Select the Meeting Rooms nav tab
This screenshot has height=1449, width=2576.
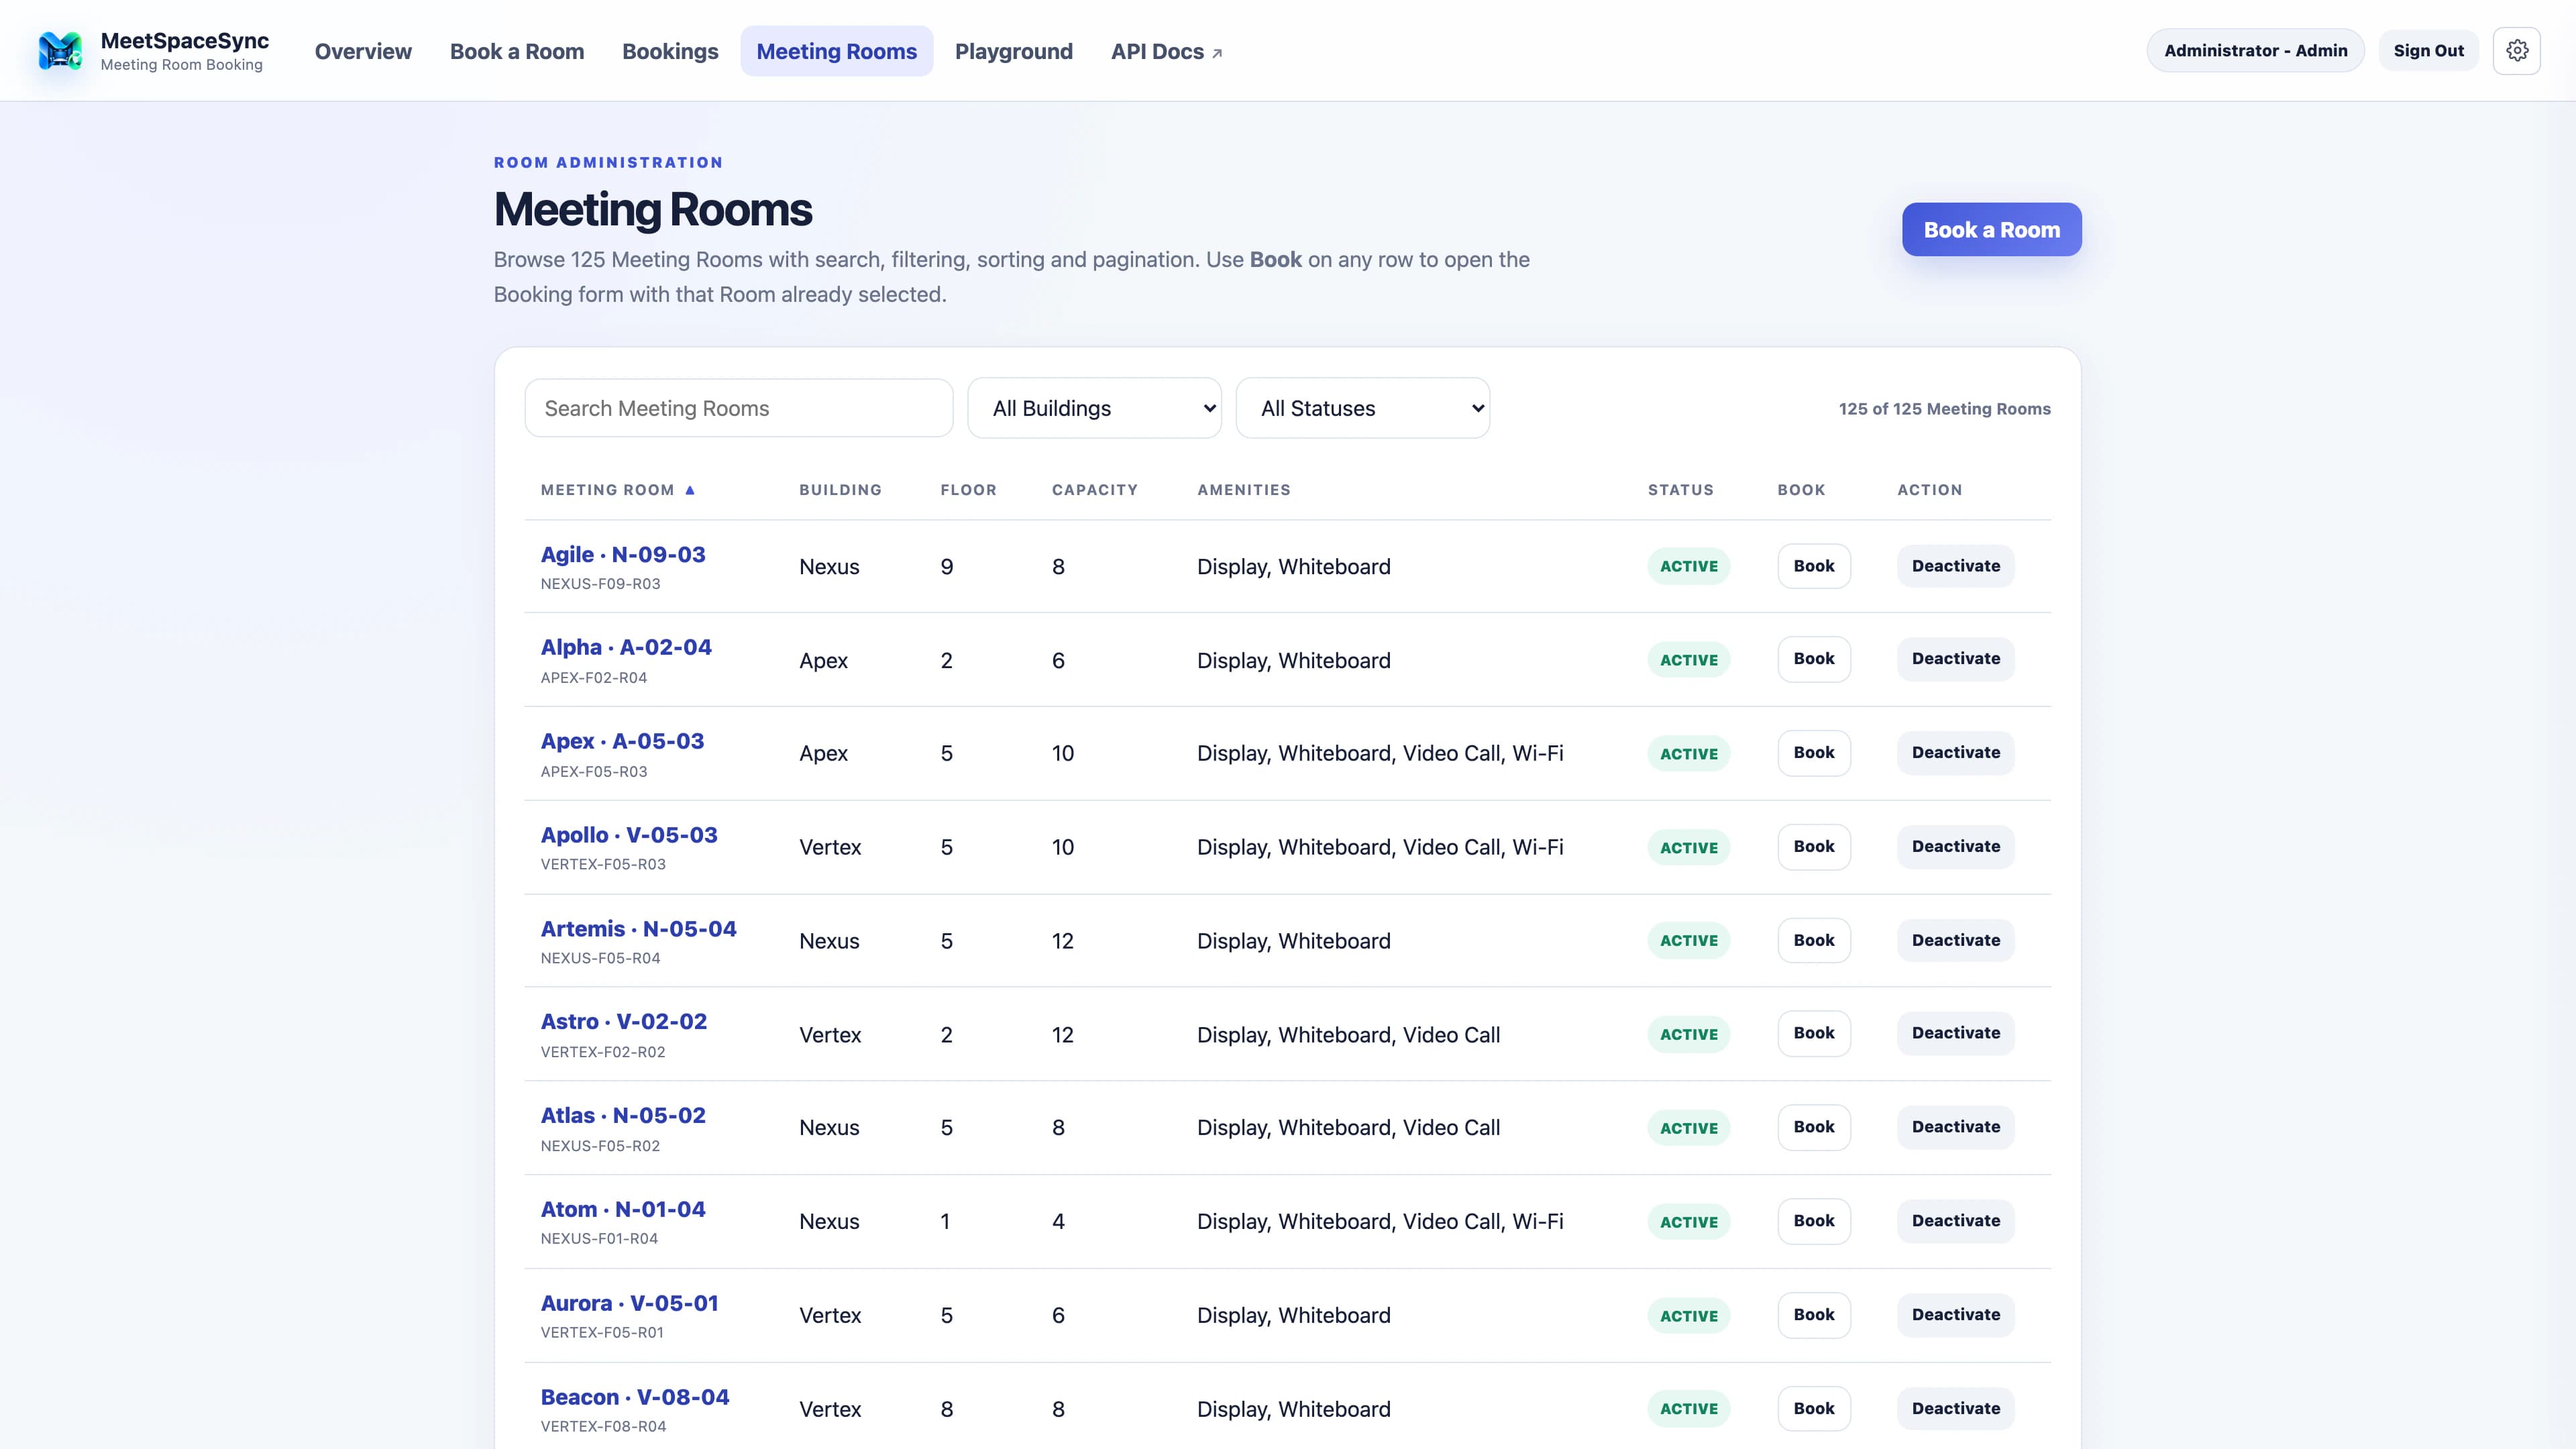click(837, 51)
